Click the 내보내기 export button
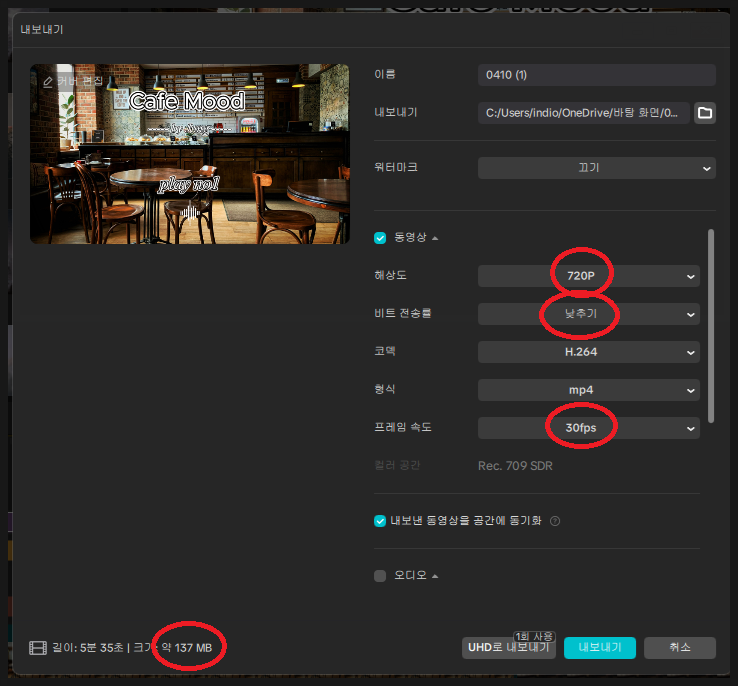The width and height of the screenshot is (738, 686). [x=600, y=648]
